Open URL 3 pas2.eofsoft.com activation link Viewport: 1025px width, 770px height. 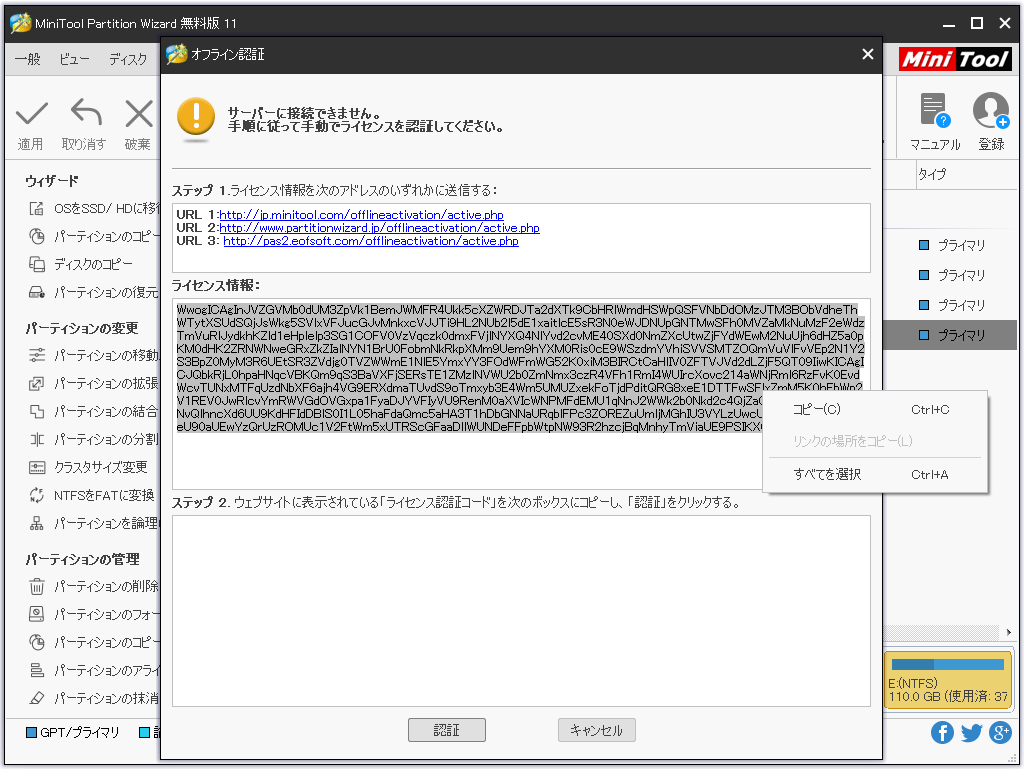[370, 241]
